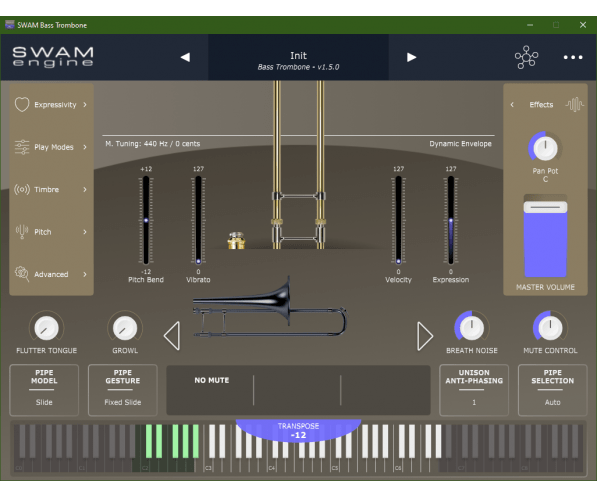Click the Pan Pot value C
The width and height of the screenshot is (597, 497).
545,179
